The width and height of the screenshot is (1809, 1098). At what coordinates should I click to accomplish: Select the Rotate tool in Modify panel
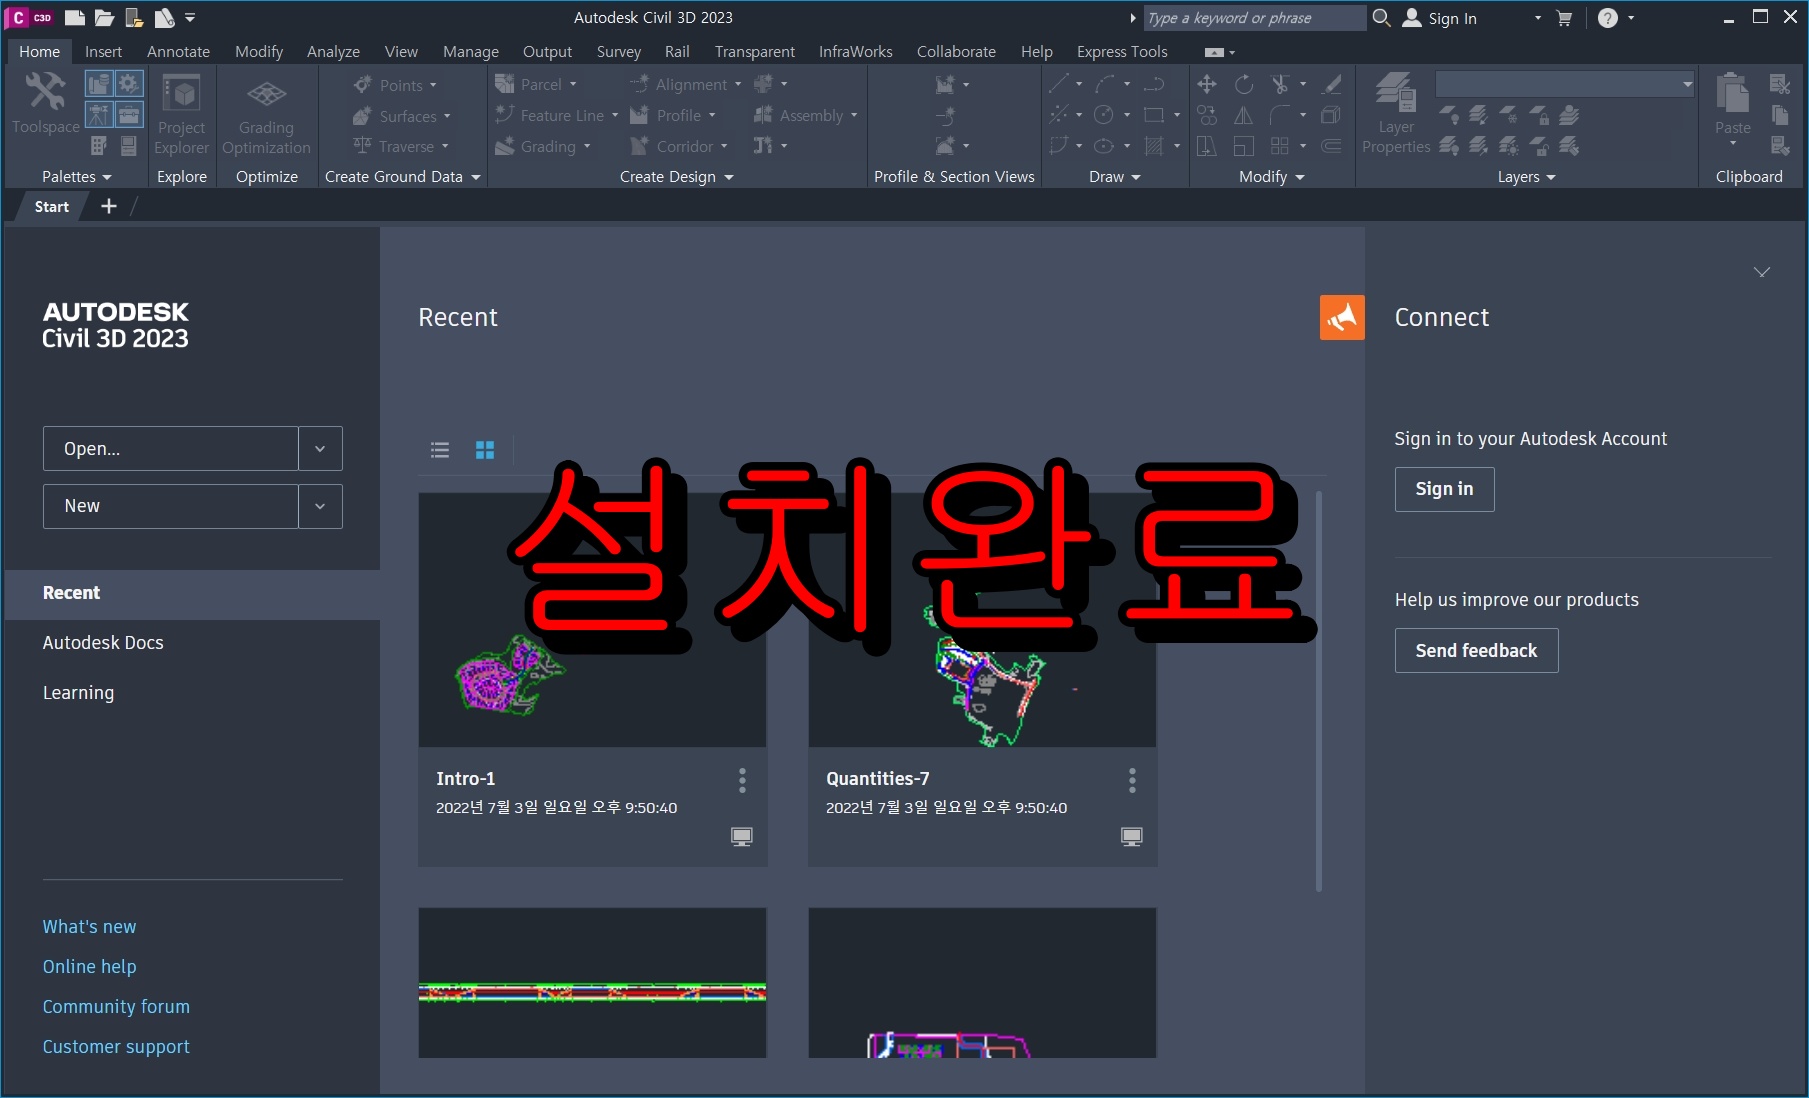tap(1243, 84)
